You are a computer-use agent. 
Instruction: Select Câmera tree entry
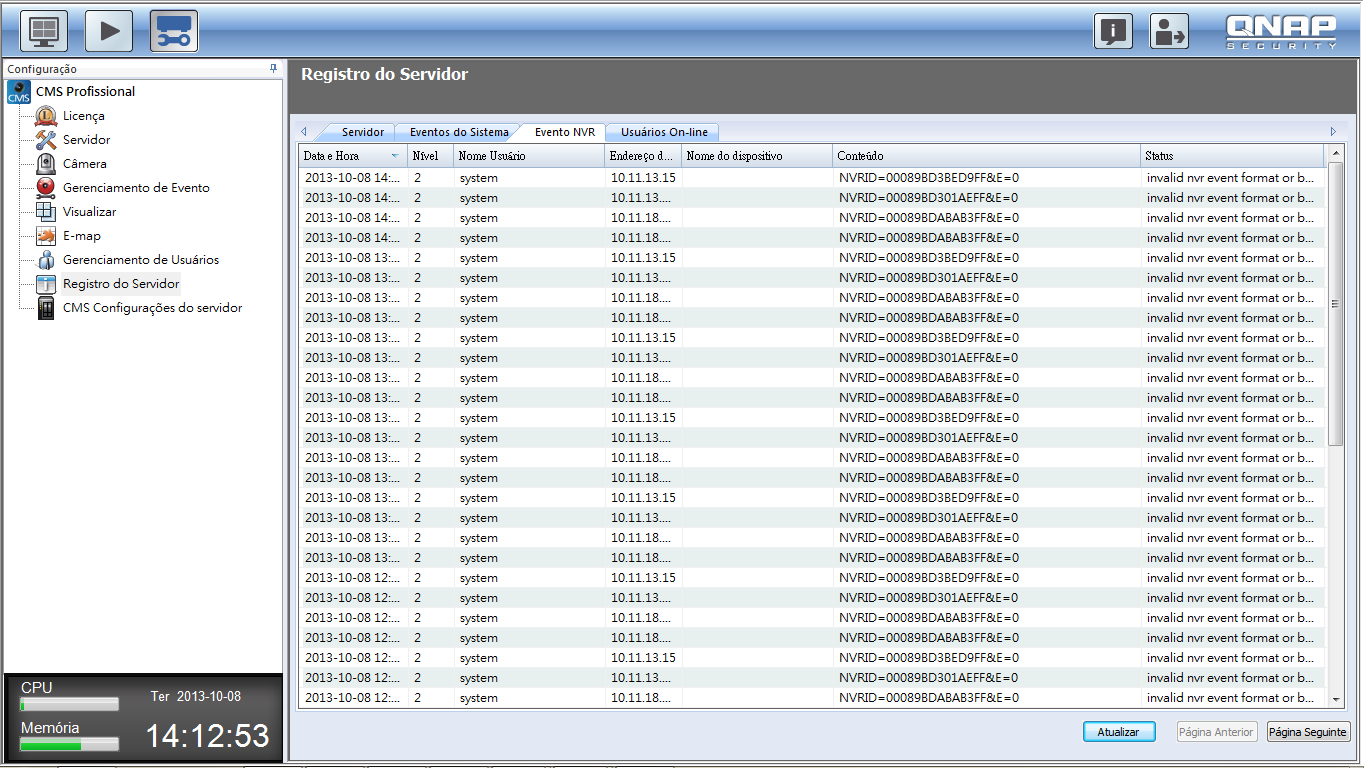[85, 164]
